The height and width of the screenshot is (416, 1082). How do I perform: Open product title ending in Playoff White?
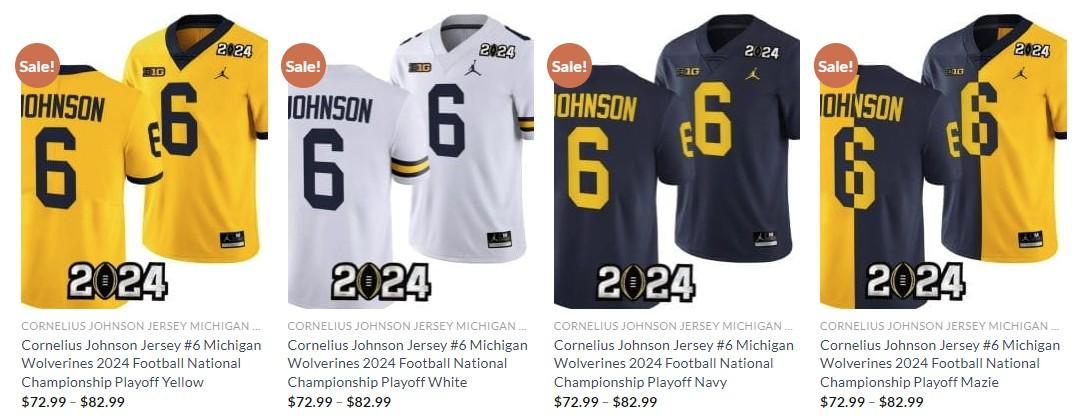click(408, 364)
